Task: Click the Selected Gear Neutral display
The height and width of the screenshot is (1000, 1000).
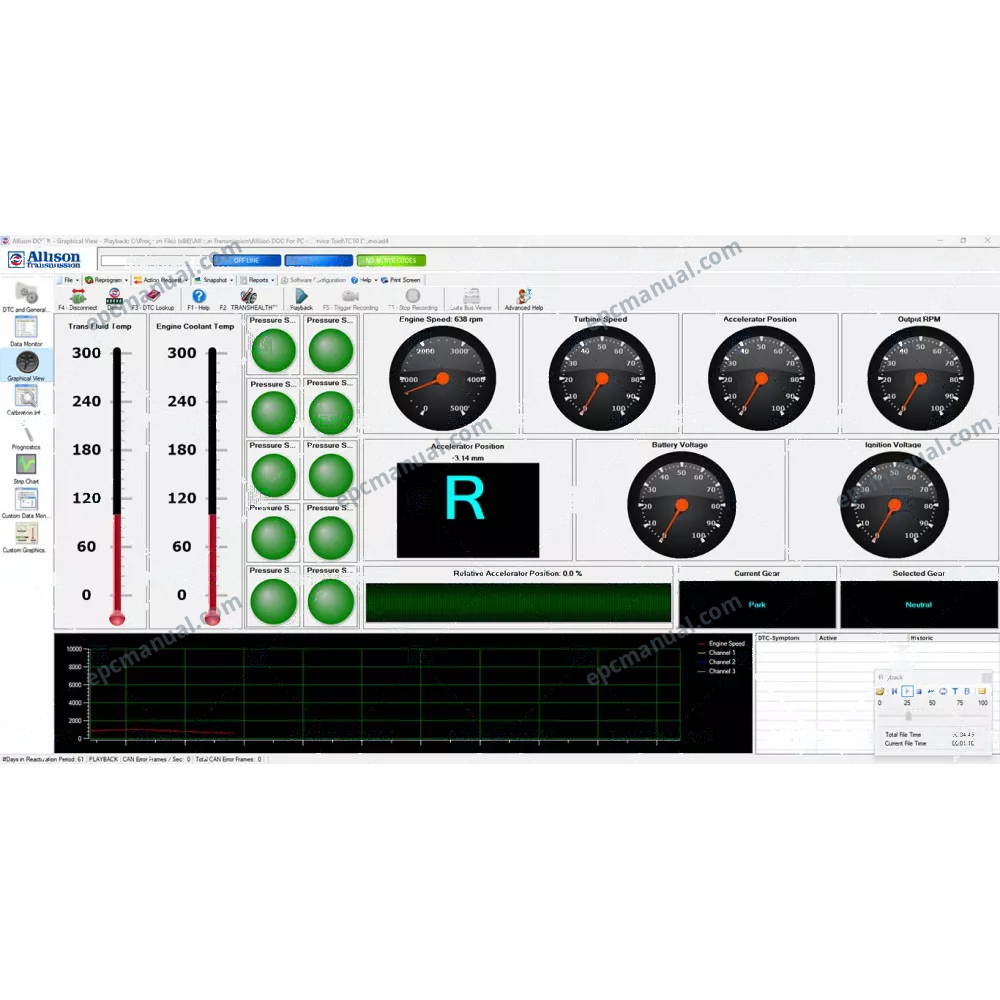Action: (x=918, y=604)
